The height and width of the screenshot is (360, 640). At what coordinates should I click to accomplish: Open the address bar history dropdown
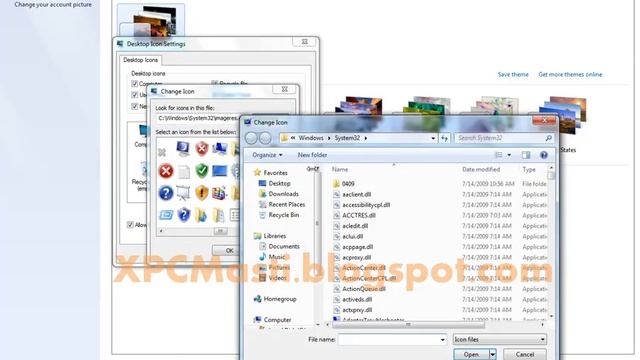pos(433,138)
